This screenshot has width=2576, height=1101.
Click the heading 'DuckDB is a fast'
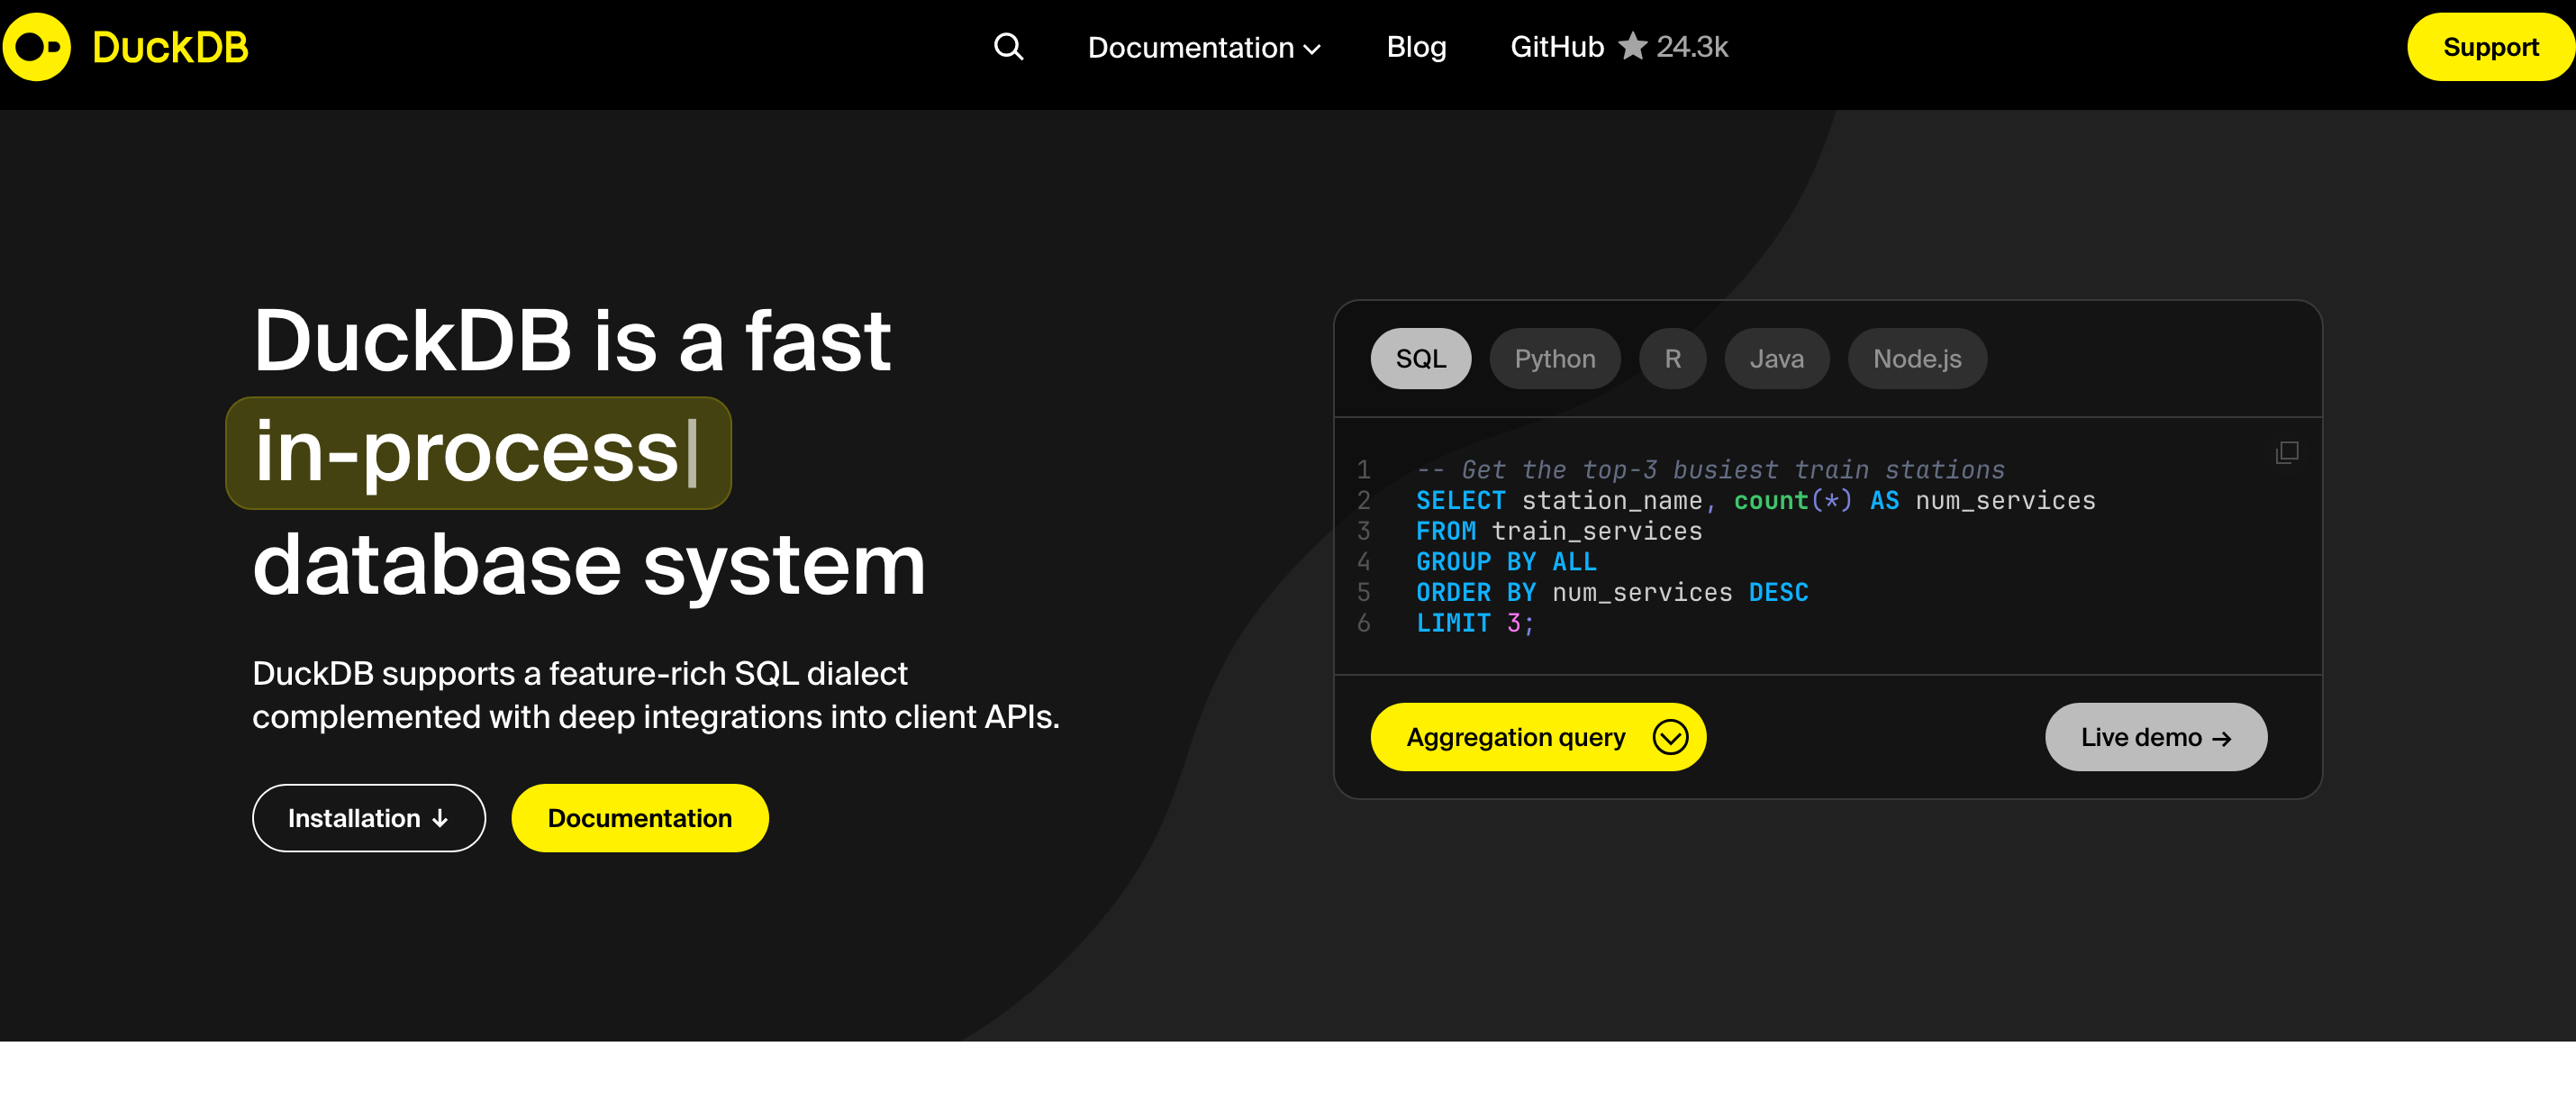[572, 341]
